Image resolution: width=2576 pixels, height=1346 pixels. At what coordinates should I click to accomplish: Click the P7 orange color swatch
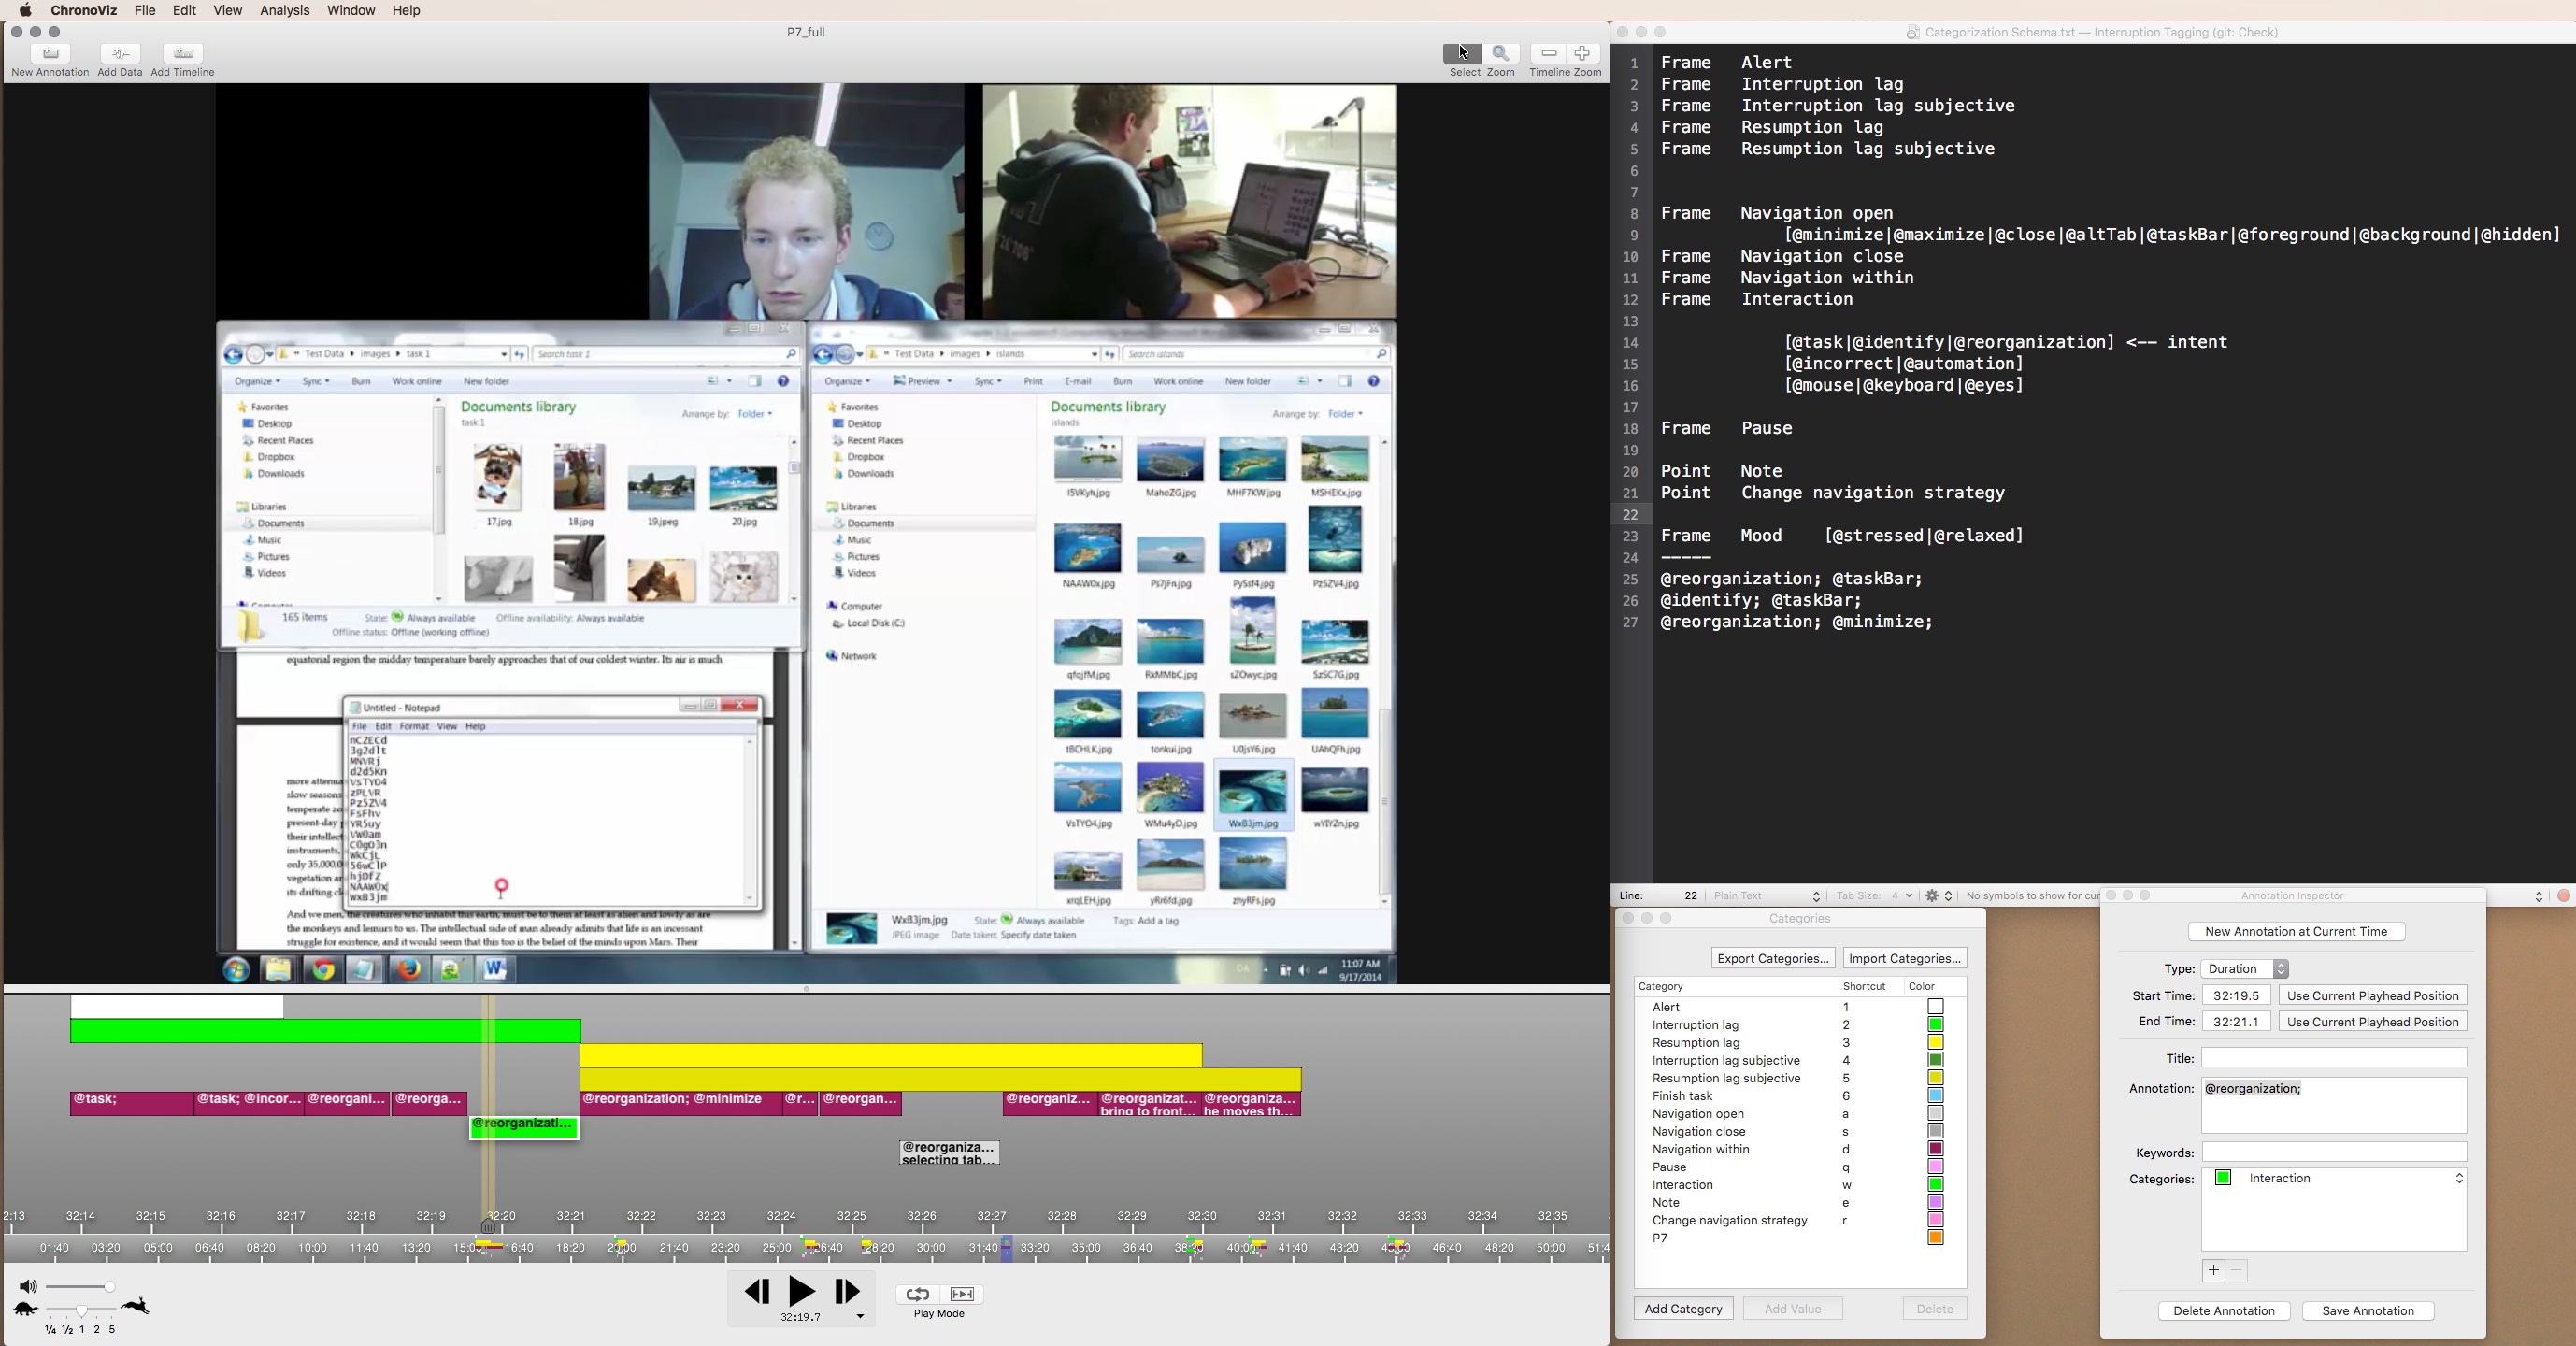pos(1935,1238)
